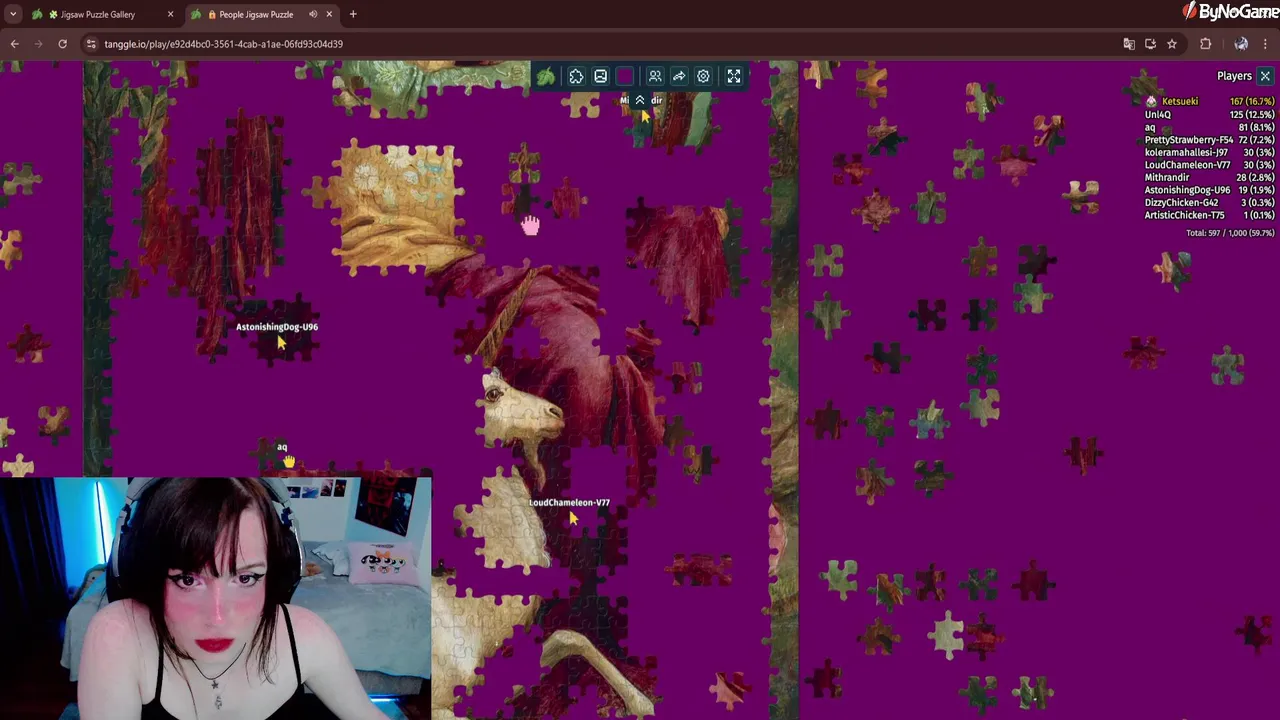Click the Tanggle leaf logo in toolbar
Screen dimensions: 1280x720
click(546, 76)
